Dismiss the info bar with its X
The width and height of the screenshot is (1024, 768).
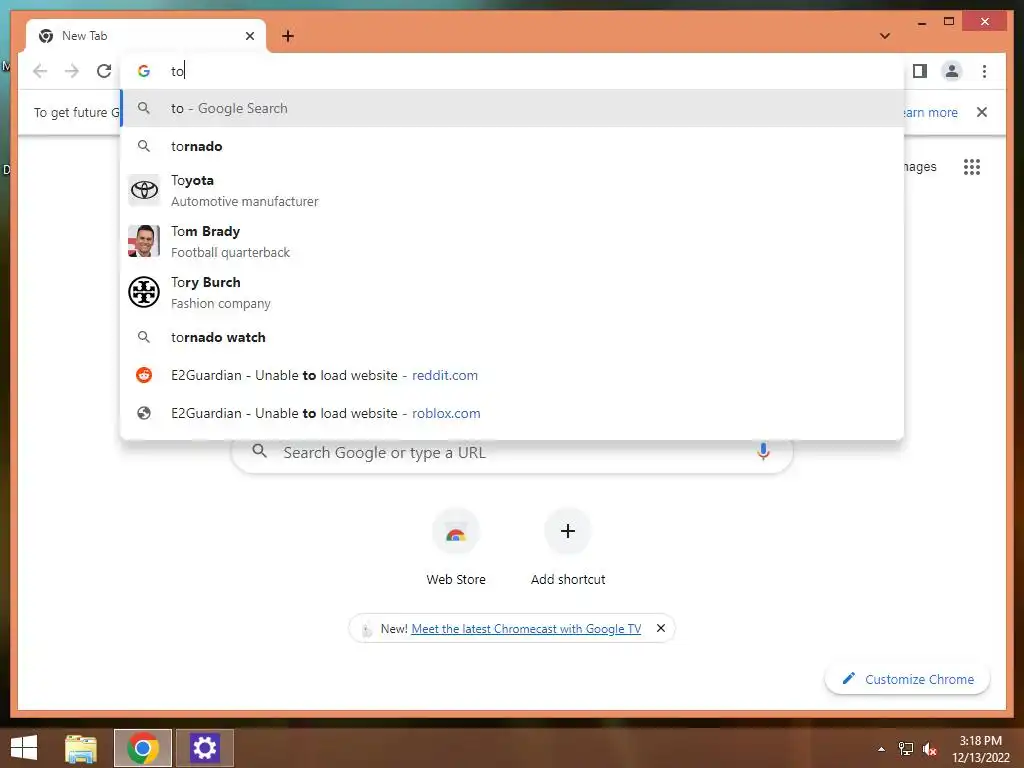982,112
